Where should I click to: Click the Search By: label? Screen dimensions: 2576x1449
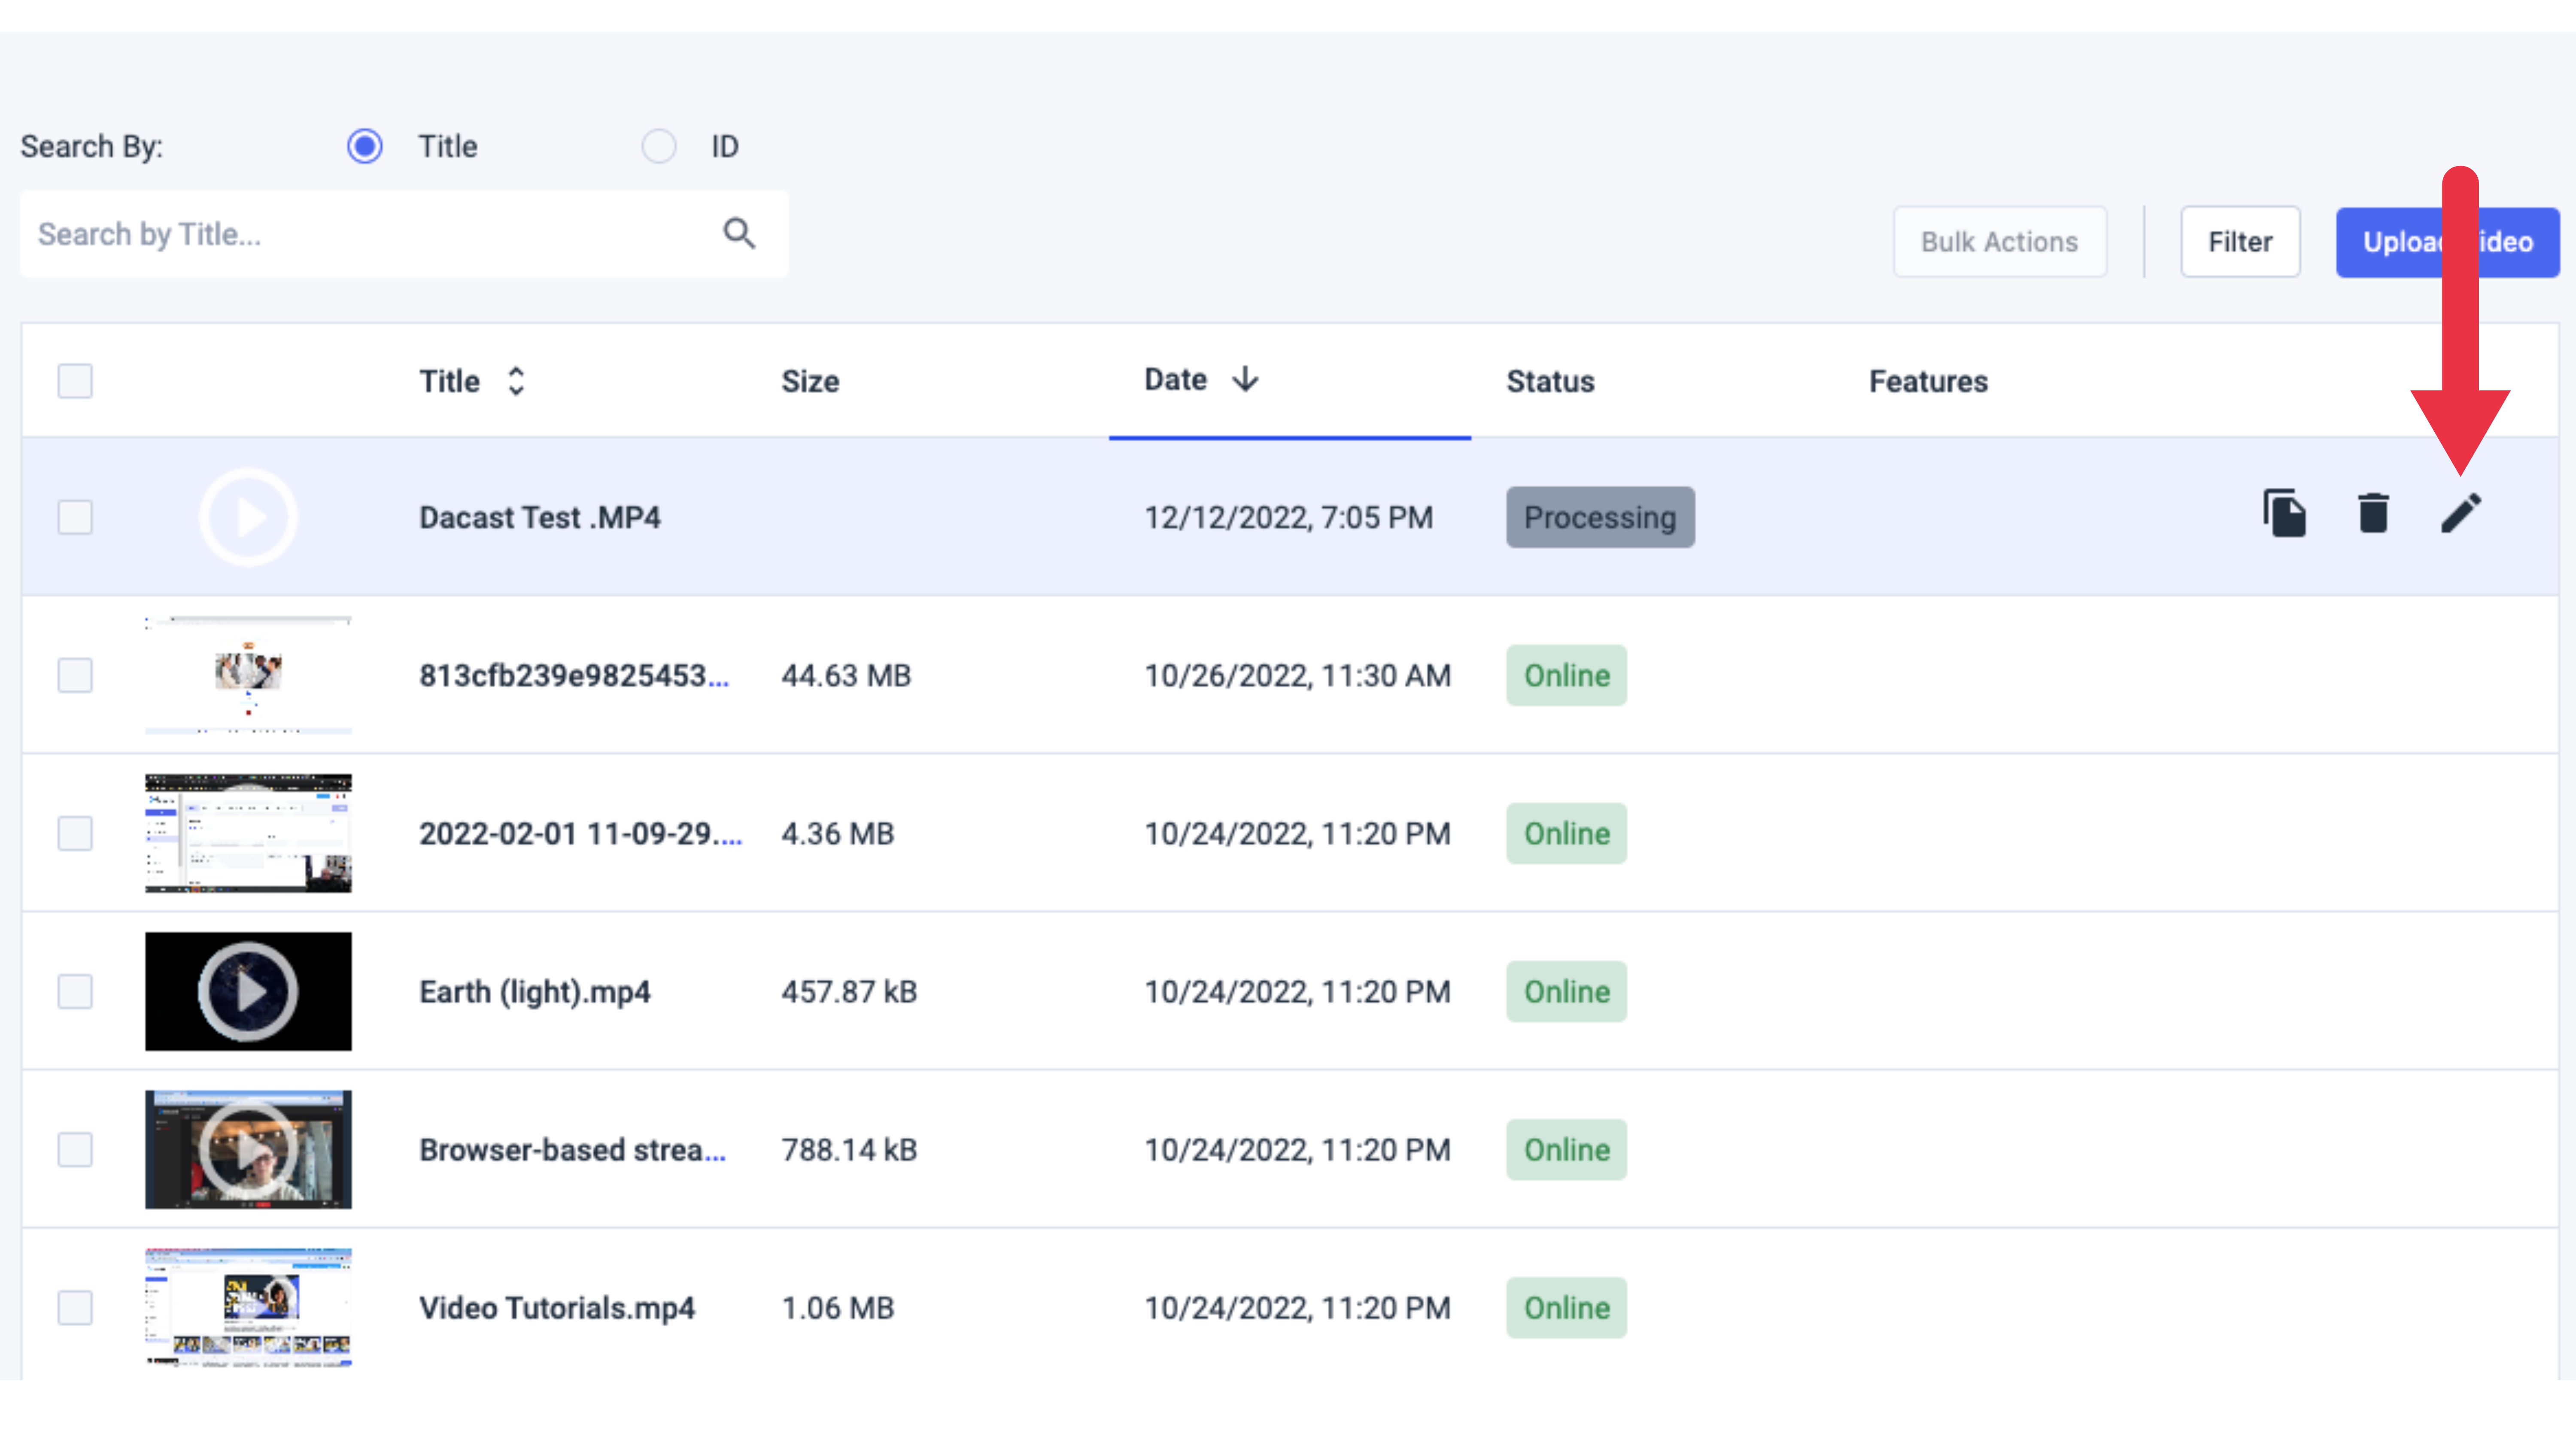(x=92, y=146)
